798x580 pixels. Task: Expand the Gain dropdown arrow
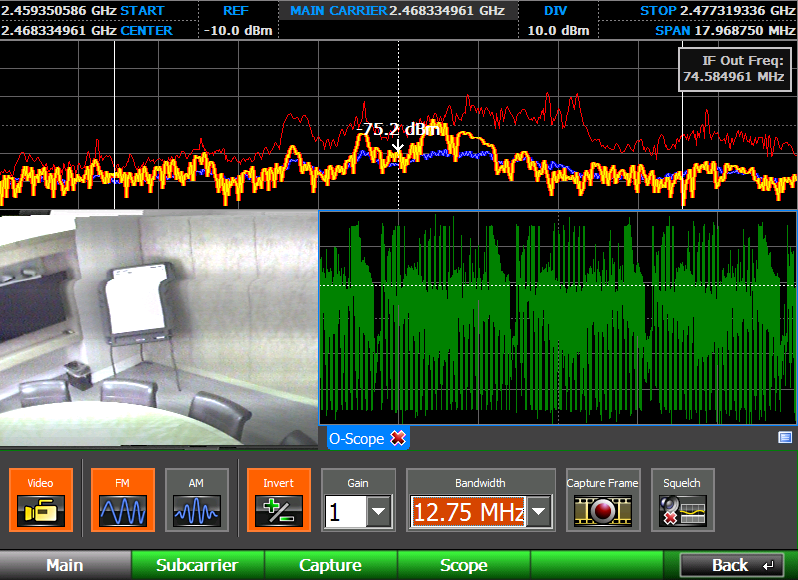pos(379,511)
